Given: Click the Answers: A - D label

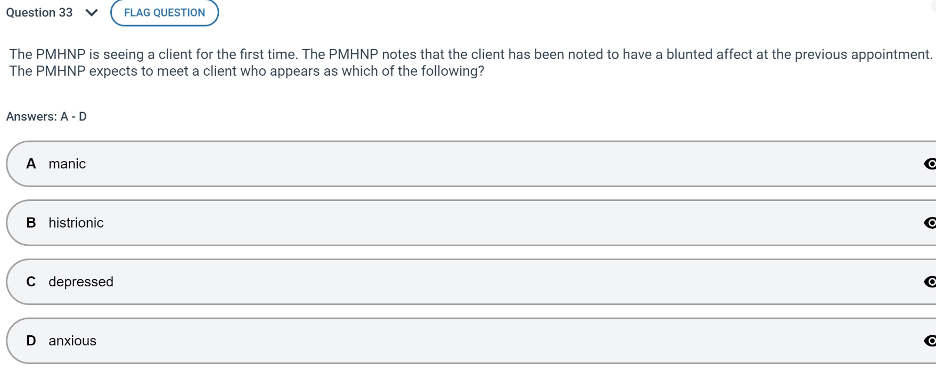Looking at the screenshot, I should coord(46,116).
